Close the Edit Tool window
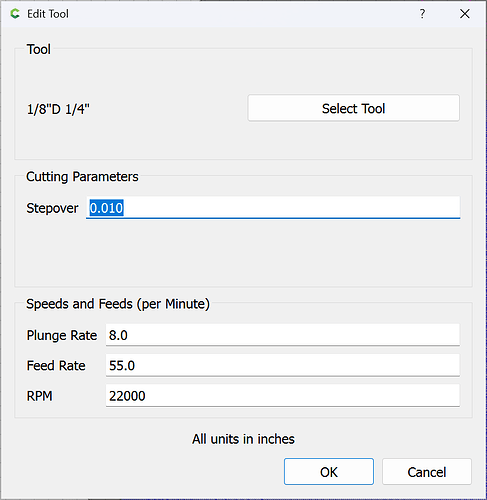This screenshot has width=487, height=500. (465, 14)
